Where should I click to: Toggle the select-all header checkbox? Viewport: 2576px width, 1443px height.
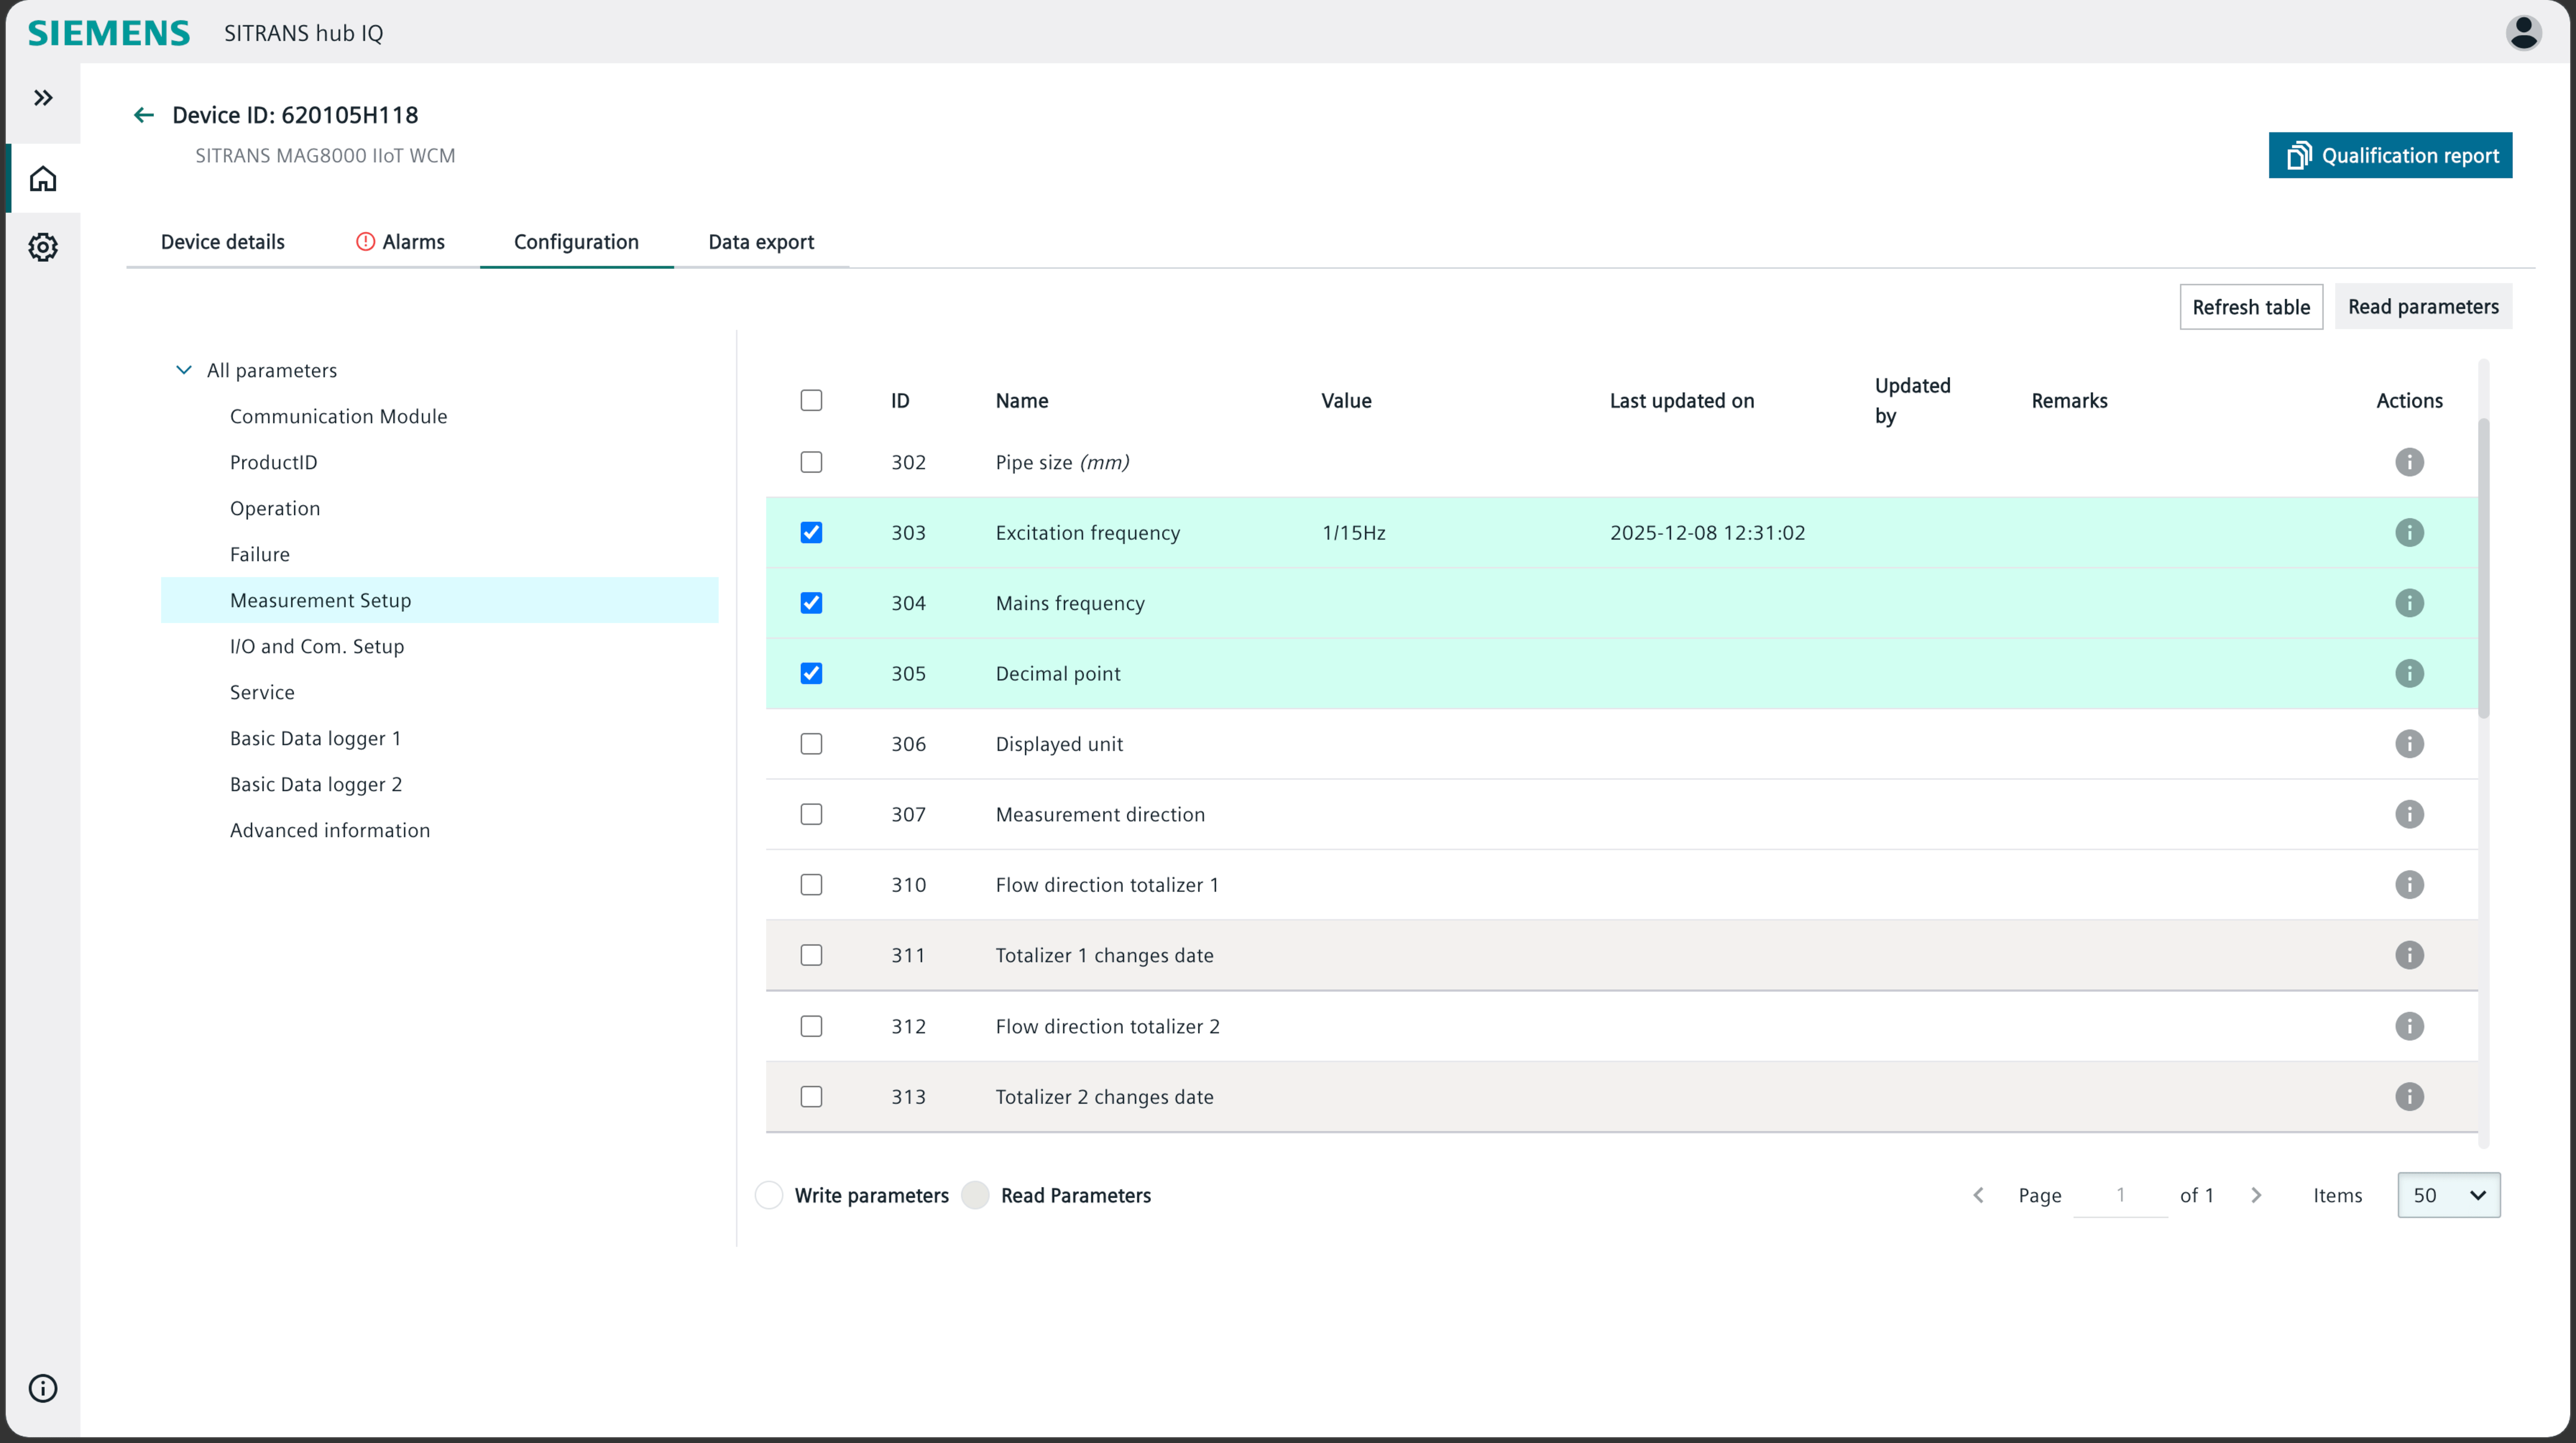tap(811, 400)
